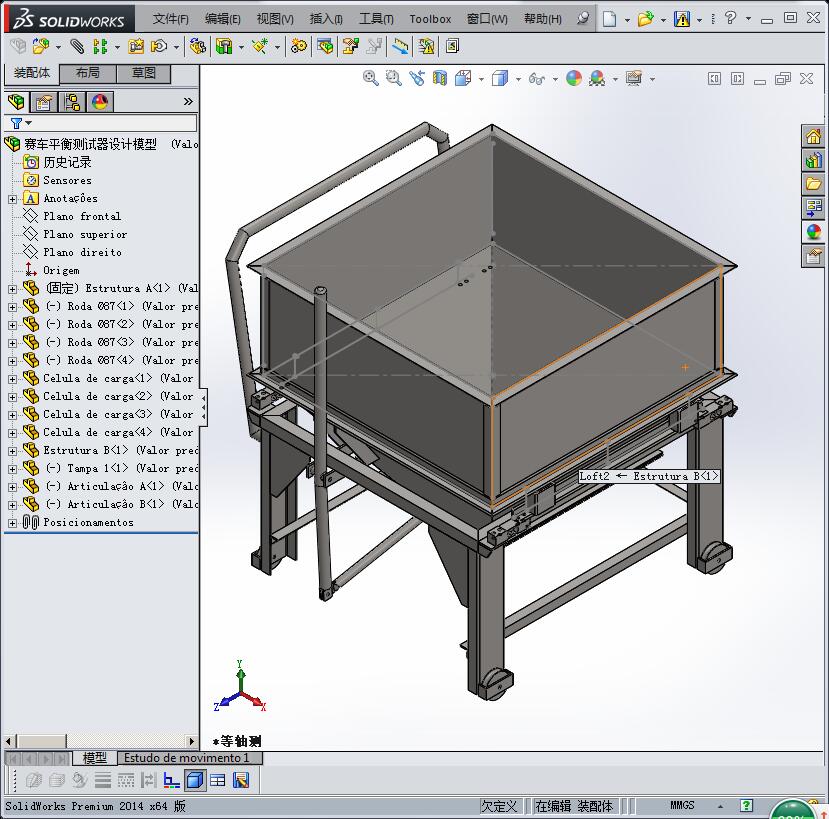Toggle the 3D Views cube button in the bottom toolbar
This screenshot has height=819, width=829.
195,780
